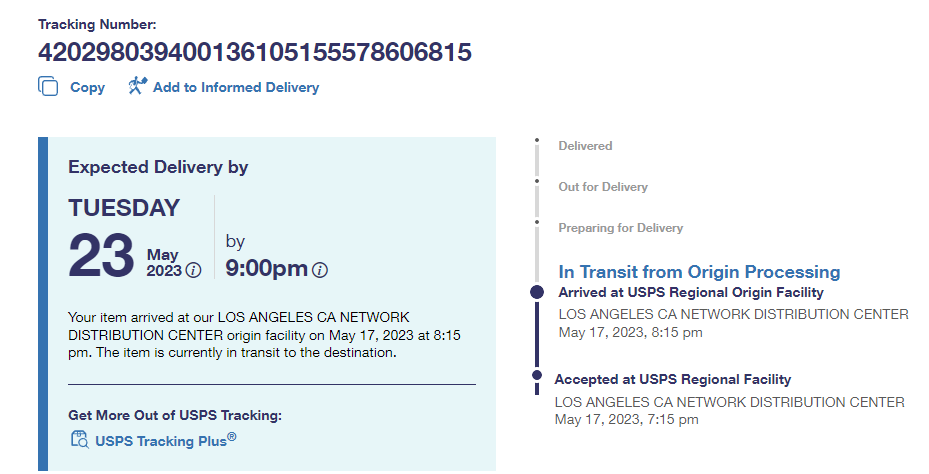The image size is (929, 474).
Task: Click the Delivered step in the timeline
Action: pos(585,146)
